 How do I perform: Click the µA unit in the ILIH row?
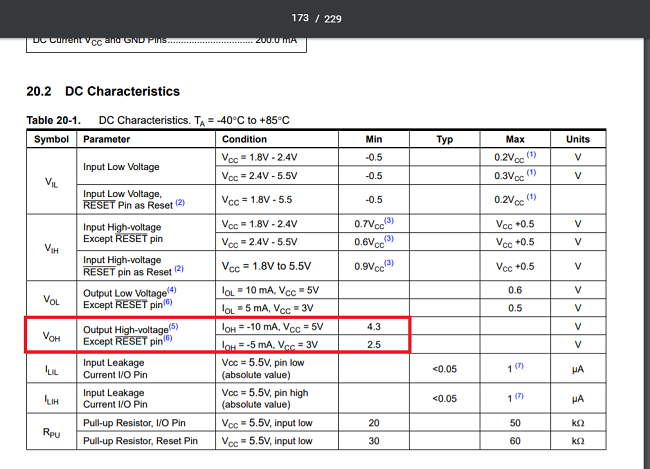(x=578, y=399)
